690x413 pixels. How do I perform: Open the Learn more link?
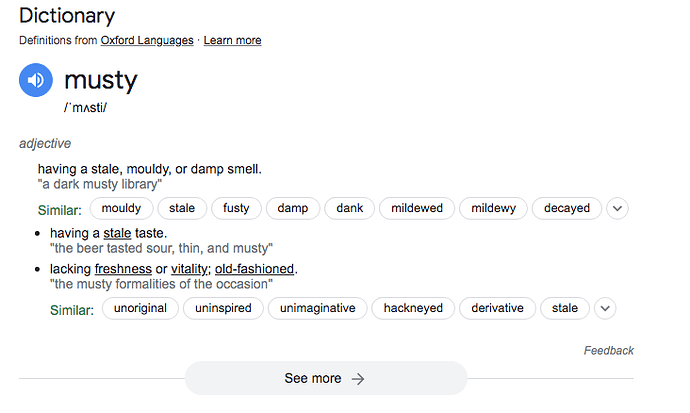[x=232, y=40]
